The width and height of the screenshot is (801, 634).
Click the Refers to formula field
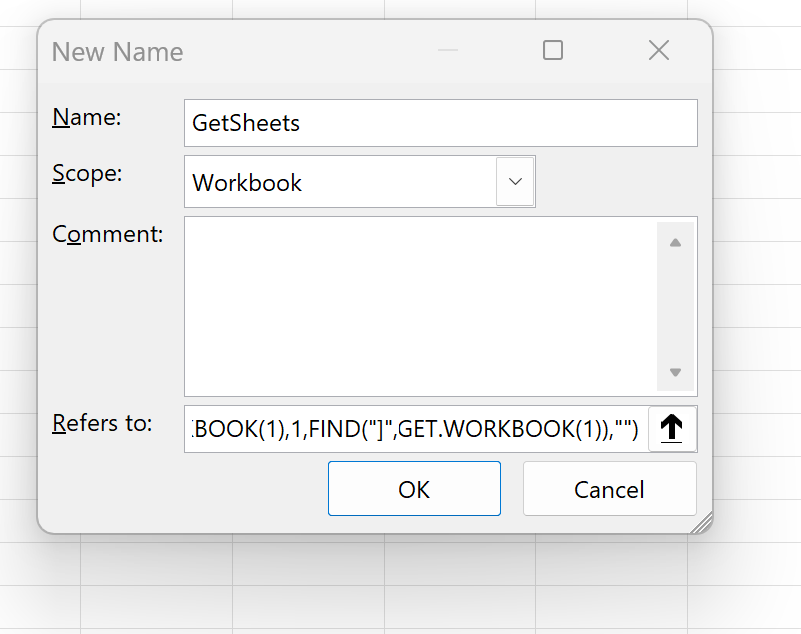[416, 429]
